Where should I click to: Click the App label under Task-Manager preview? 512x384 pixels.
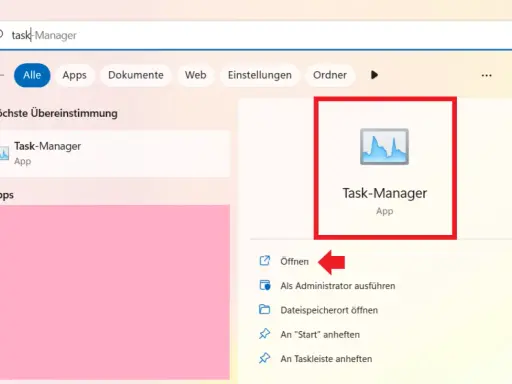point(385,211)
